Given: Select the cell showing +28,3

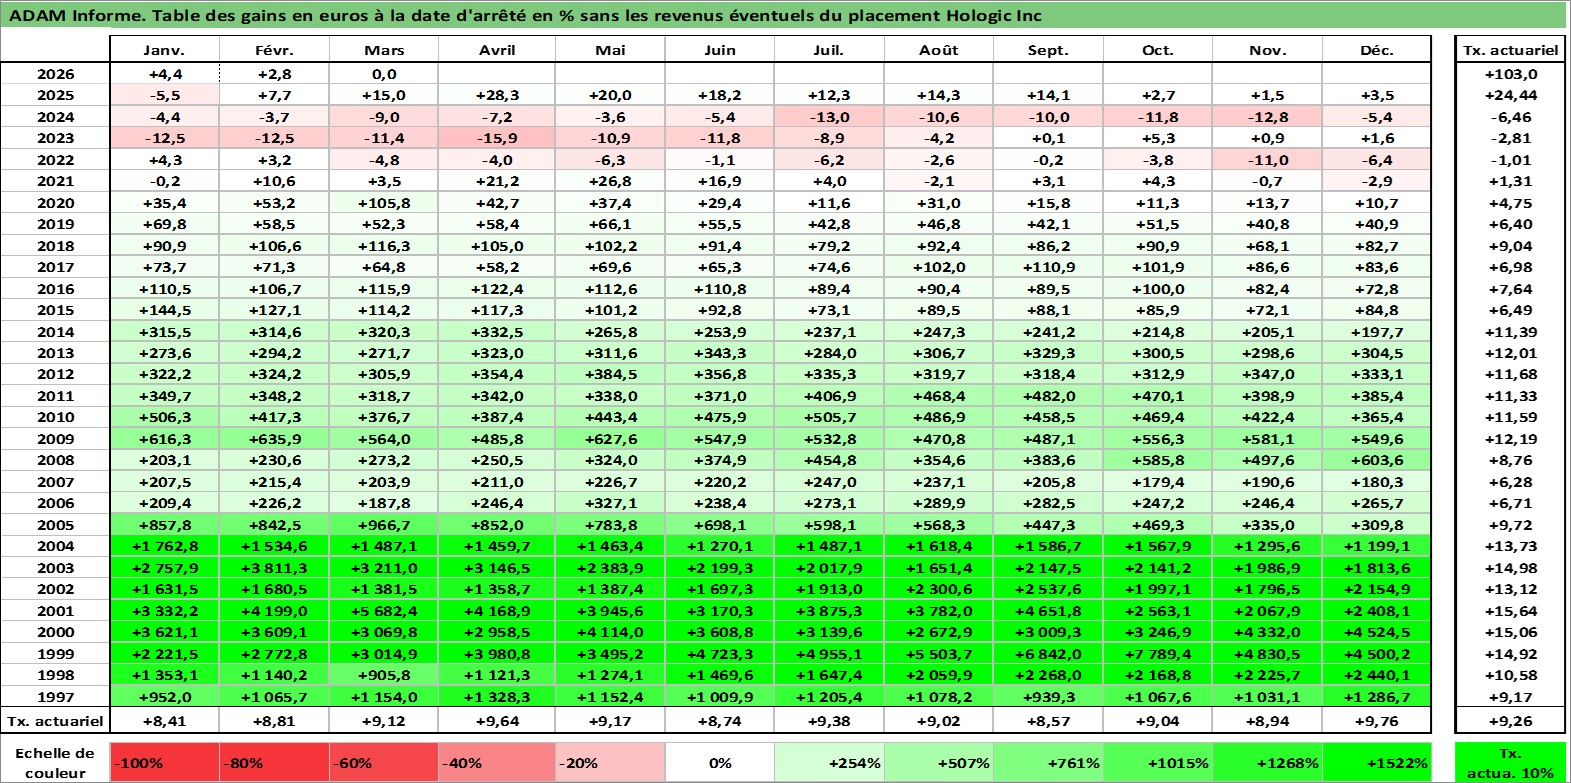Looking at the screenshot, I should pyautogui.click(x=497, y=95).
